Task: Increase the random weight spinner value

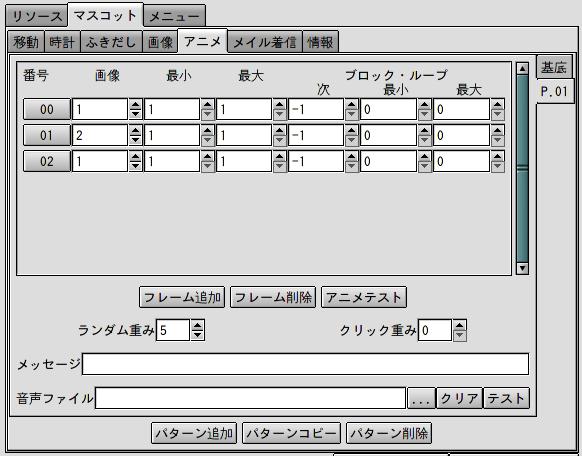Action: 198,325
